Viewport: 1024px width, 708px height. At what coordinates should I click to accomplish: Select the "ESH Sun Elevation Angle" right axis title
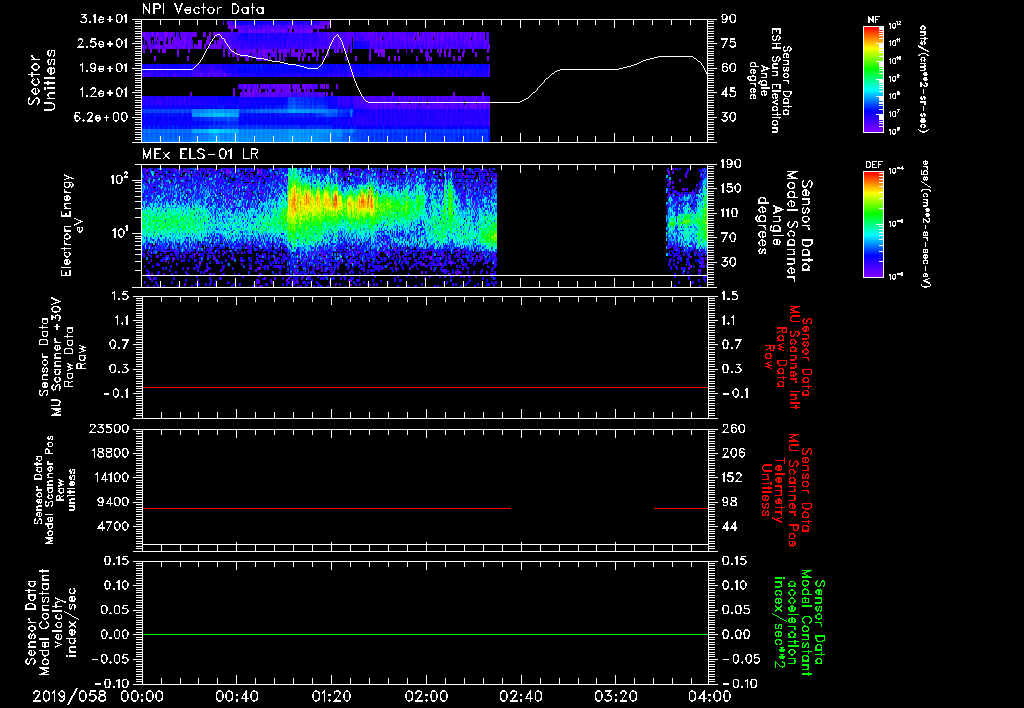769,80
